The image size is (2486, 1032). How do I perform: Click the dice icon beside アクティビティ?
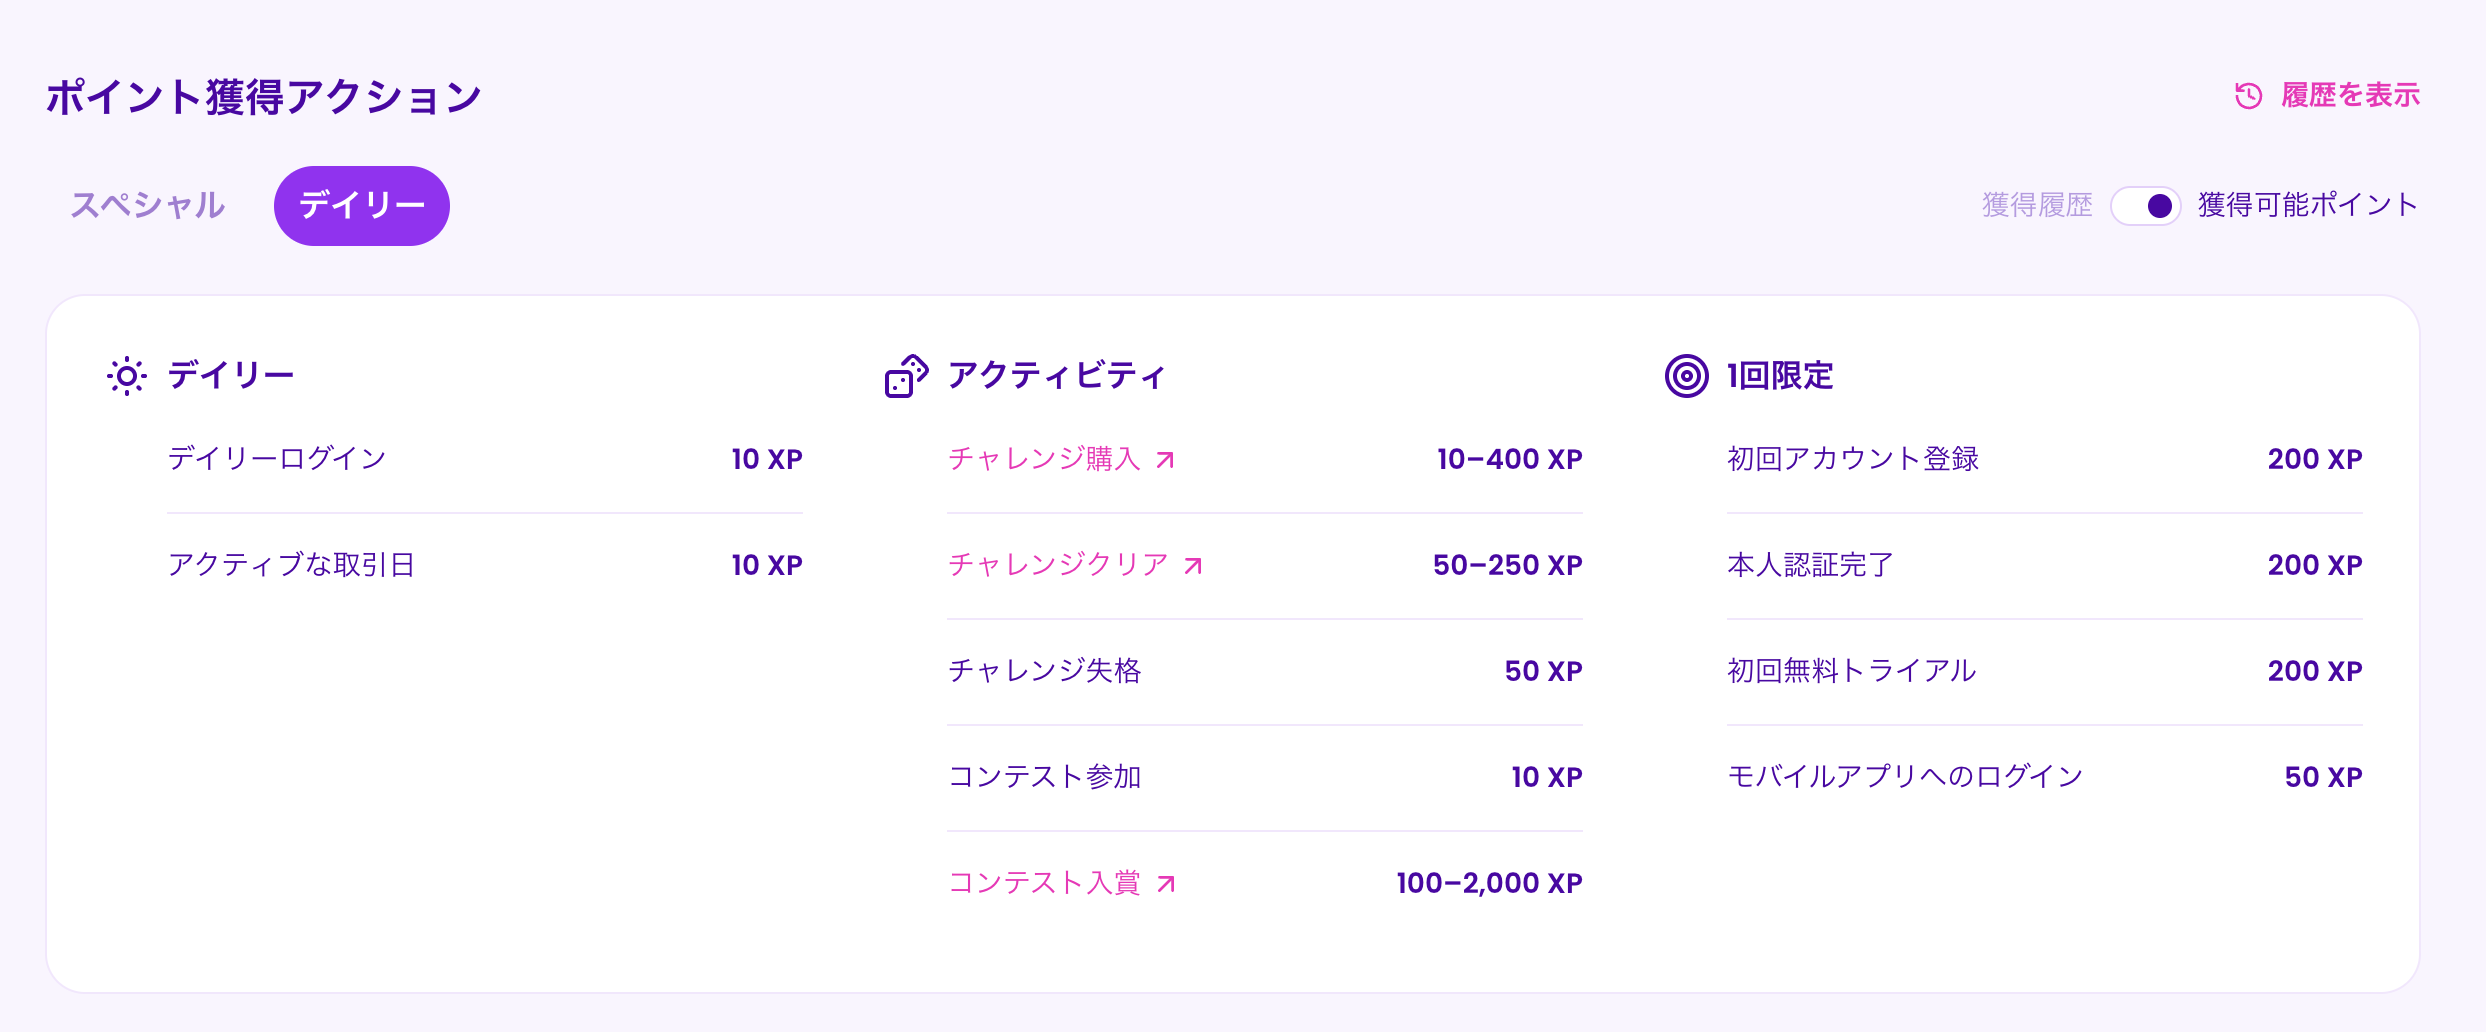pos(906,376)
